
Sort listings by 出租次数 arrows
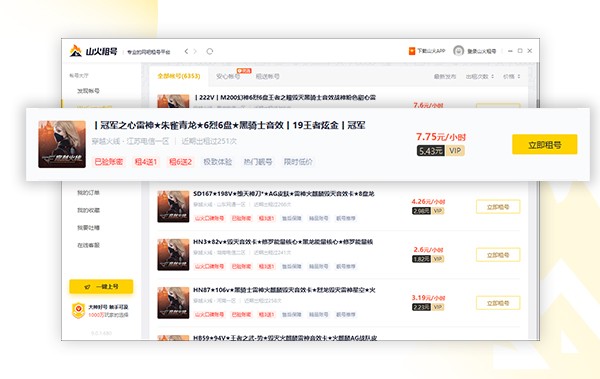(492, 77)
